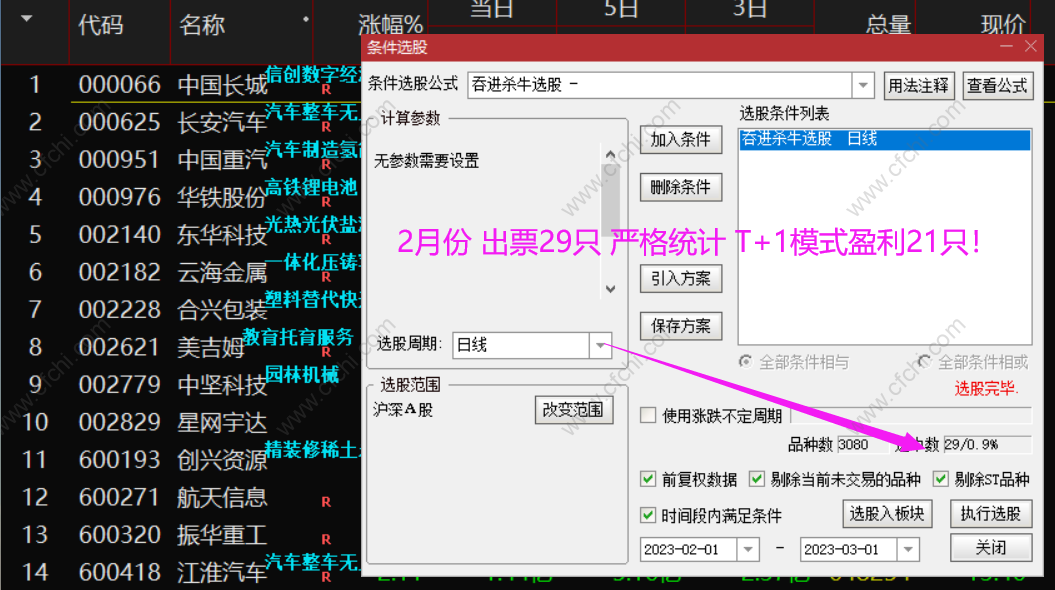Open the 用法注释 usage notes
The width and height of the screenshot is (1055, 590).
[x=918, y=85]
